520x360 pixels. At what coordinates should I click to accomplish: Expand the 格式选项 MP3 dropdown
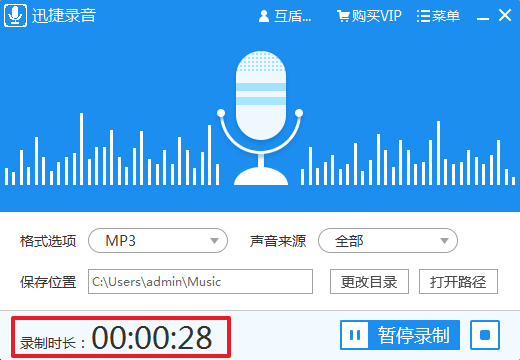pos(158,241)
